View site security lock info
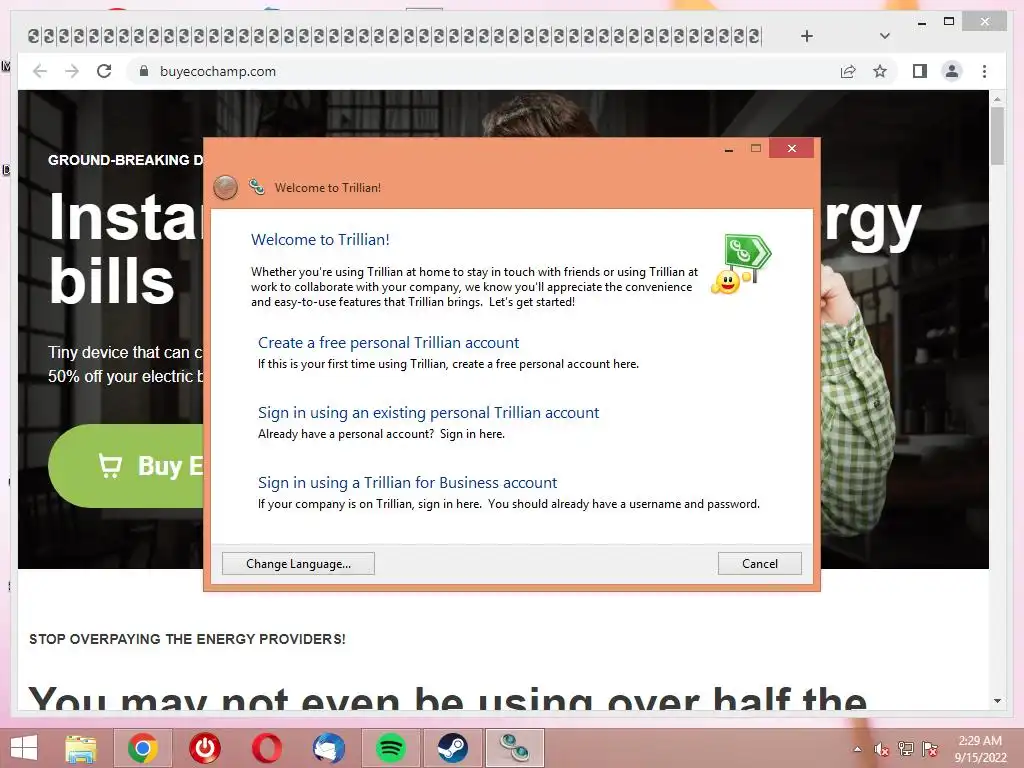Screen dimensions: 1024x768 [144, 71]
